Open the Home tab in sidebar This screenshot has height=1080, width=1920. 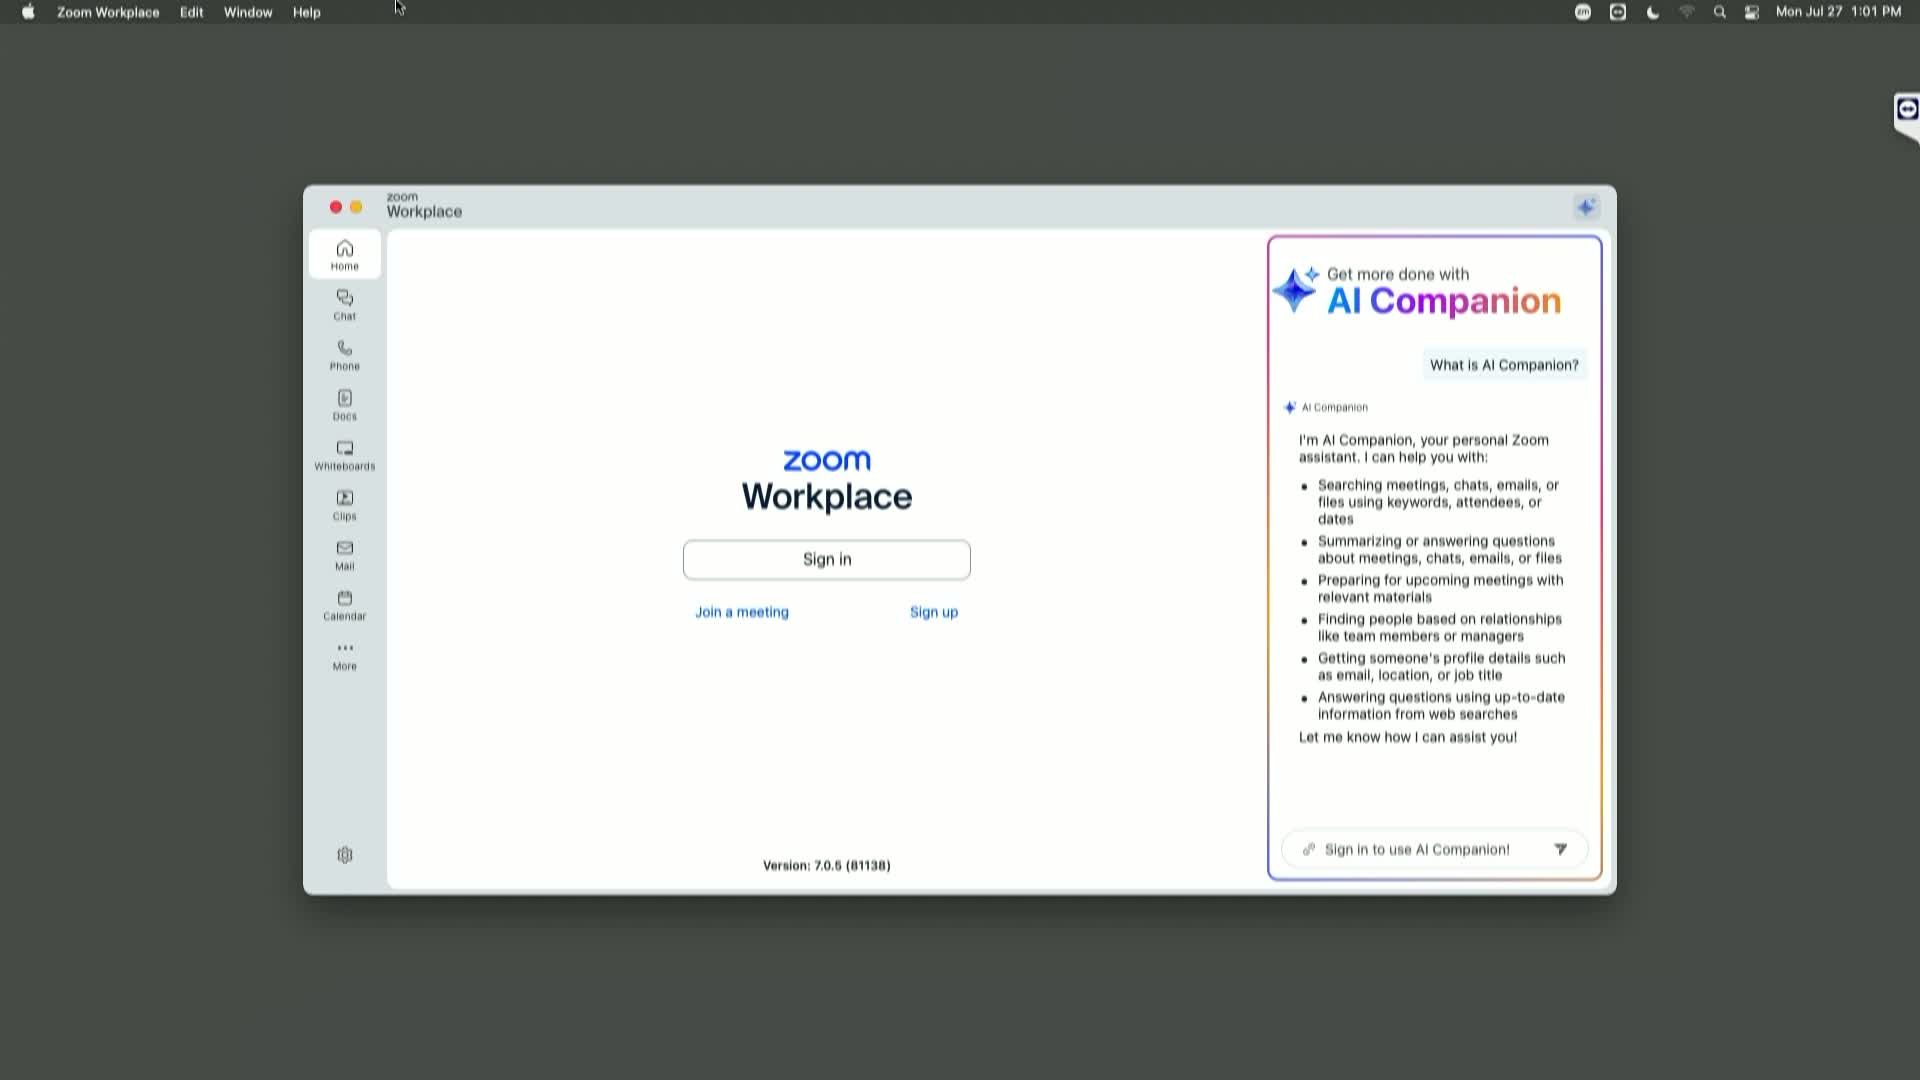pyautogui.click(x=345, y=254)
